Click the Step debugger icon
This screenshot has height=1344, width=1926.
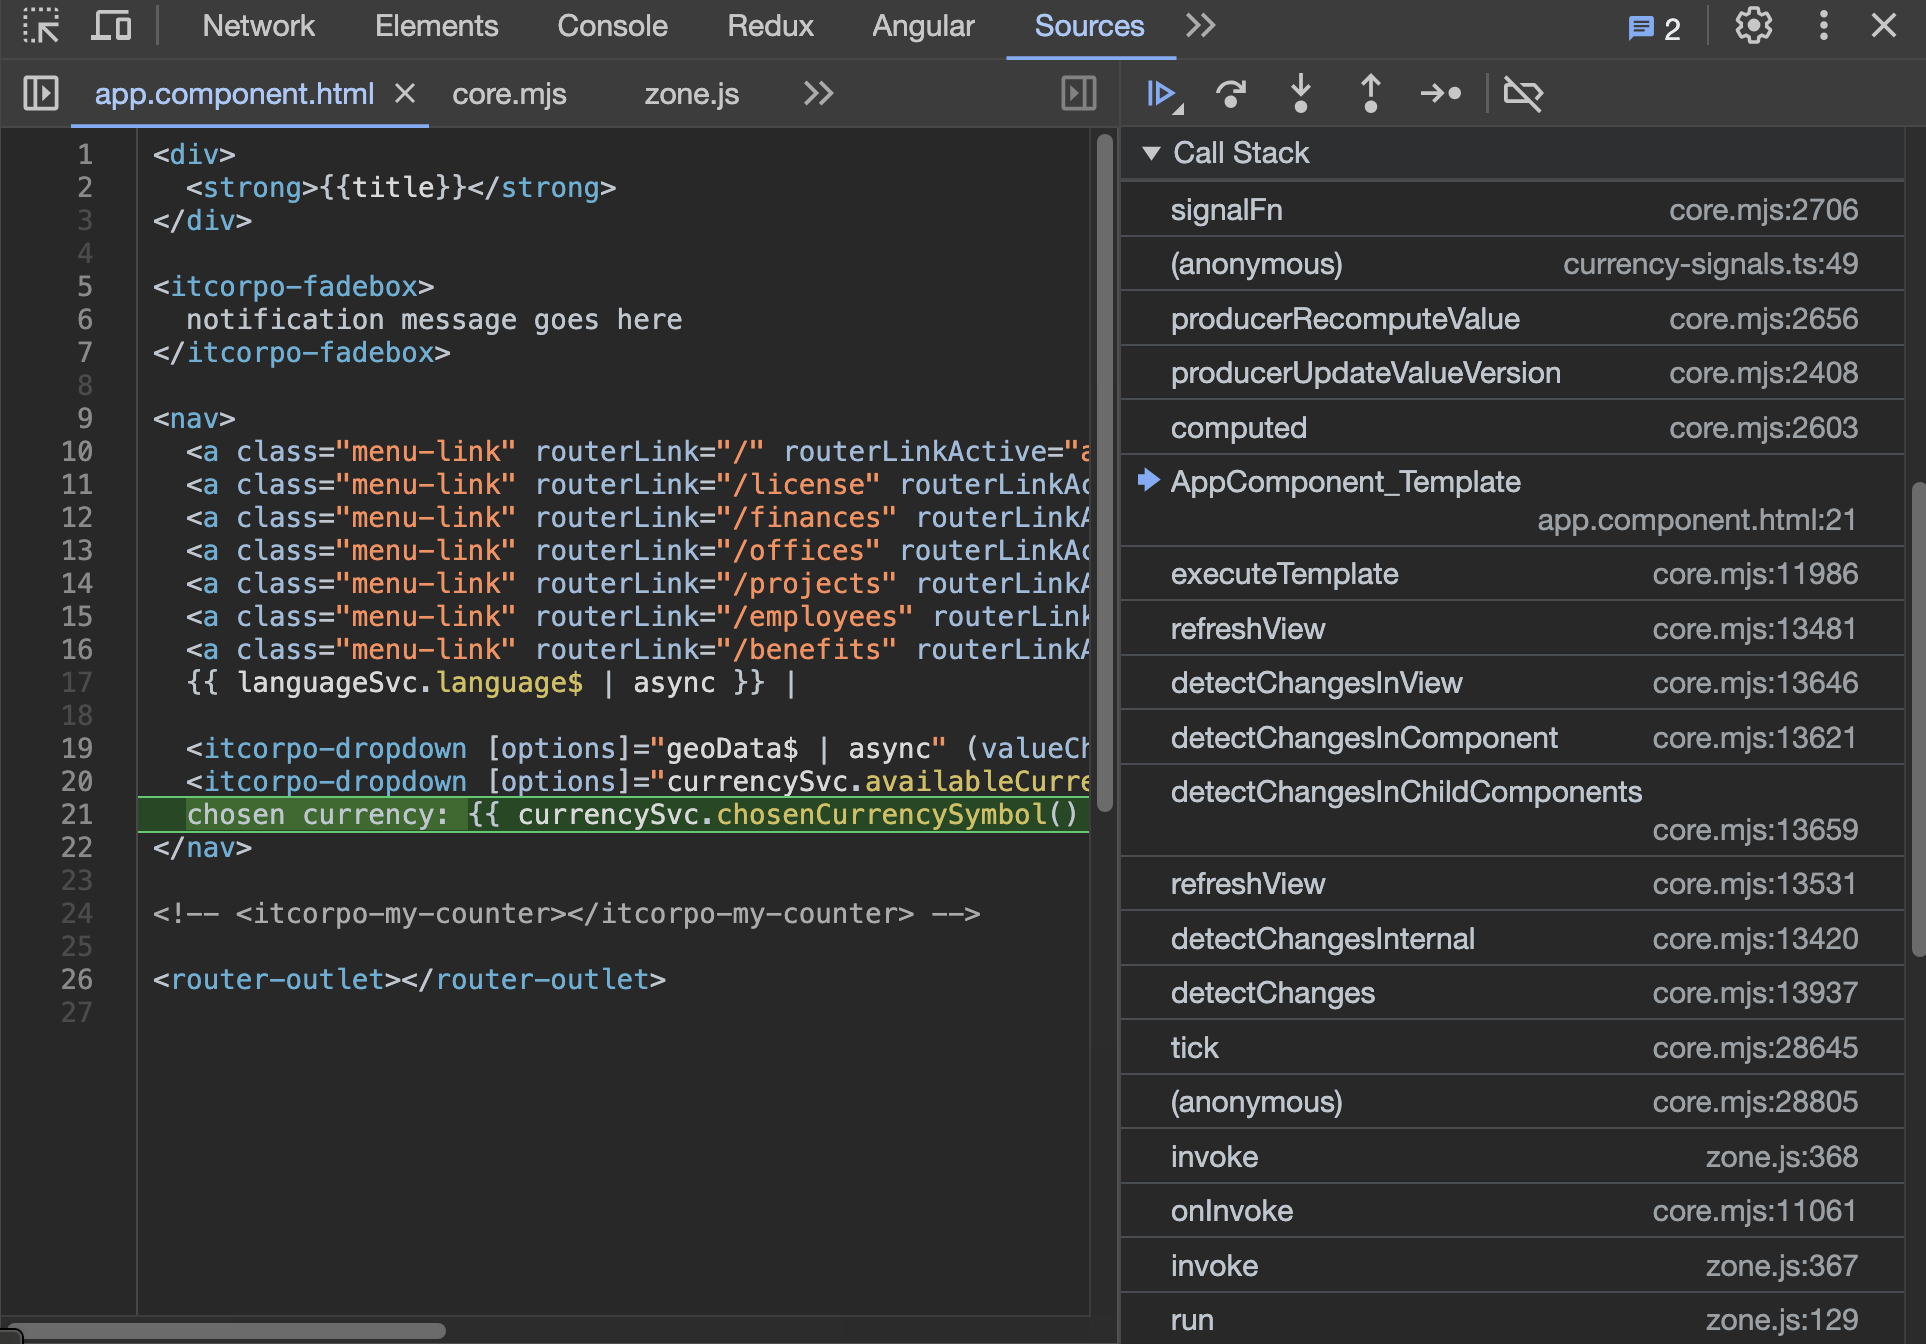pos(1440,94)
